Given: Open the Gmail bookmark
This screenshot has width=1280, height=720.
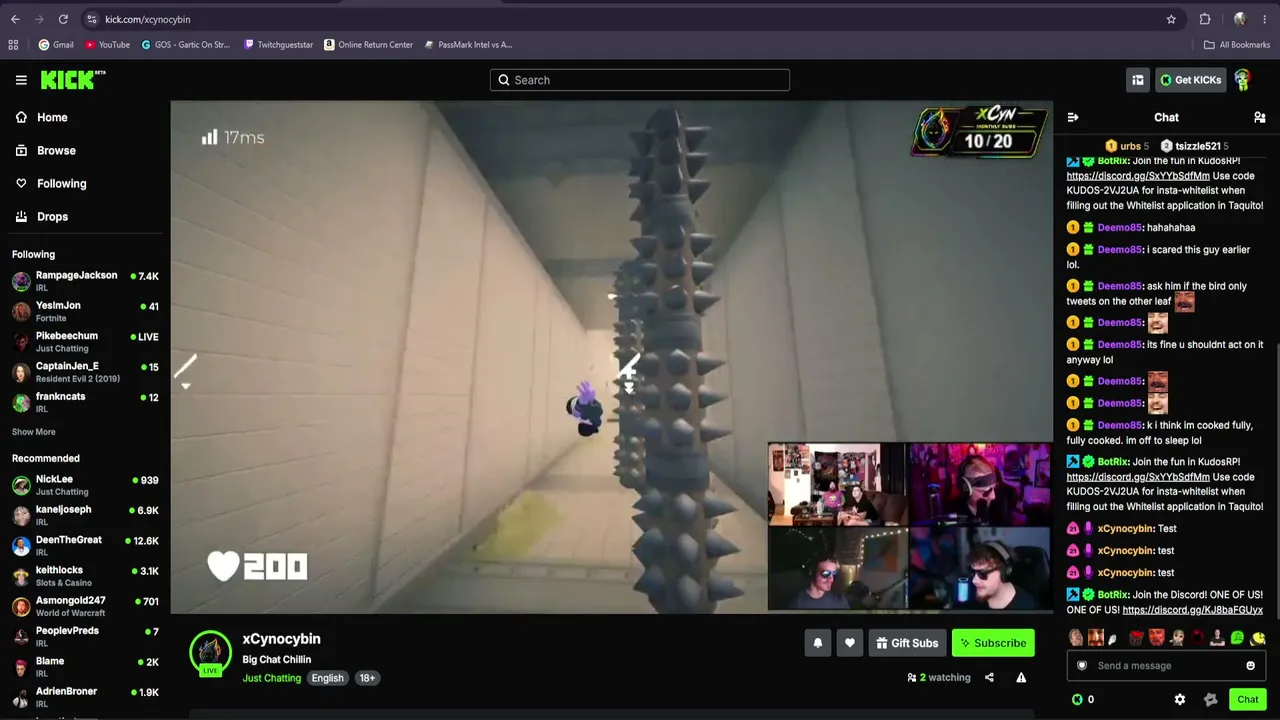Looking at the screenshot, I should 56,44.
